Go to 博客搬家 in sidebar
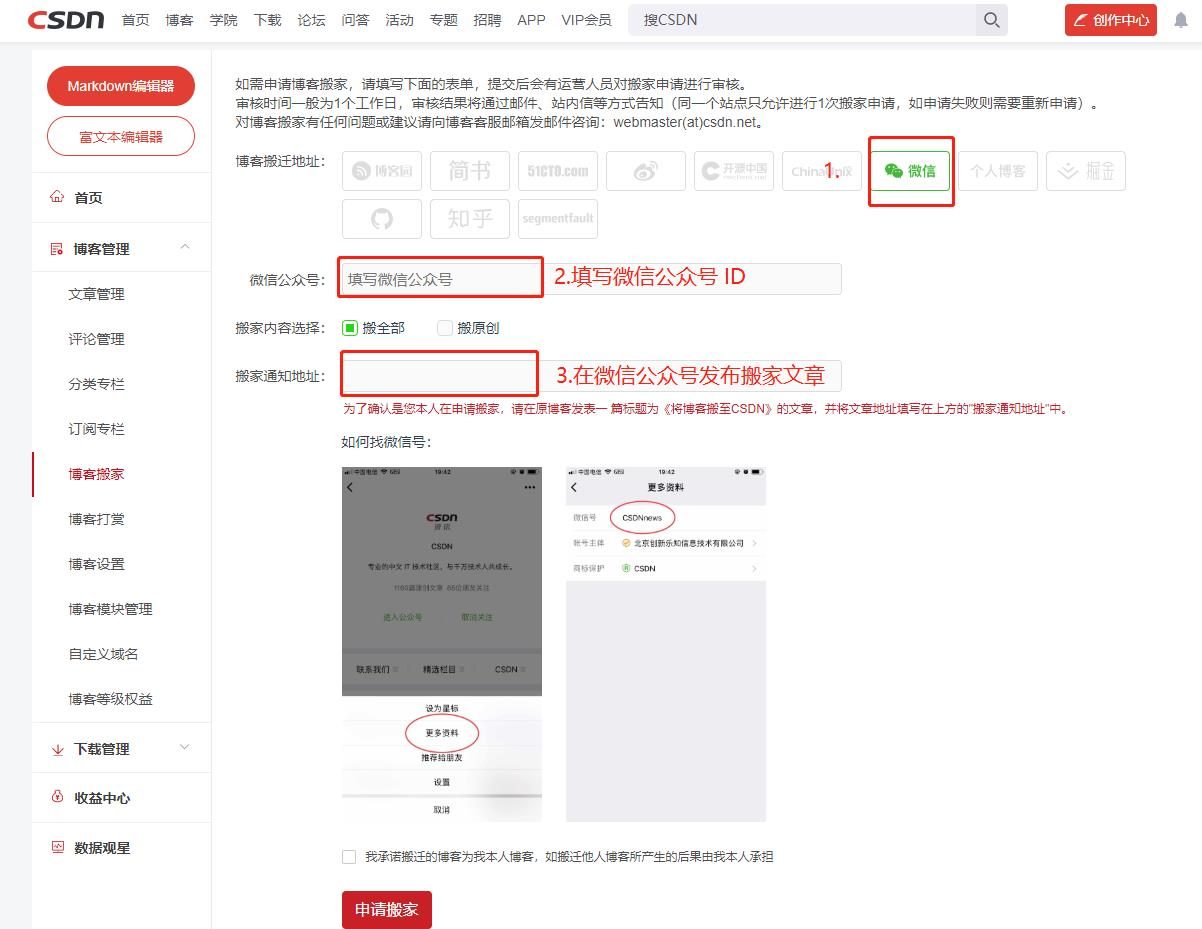The image size is (1202, 929). tap(97, 474)
